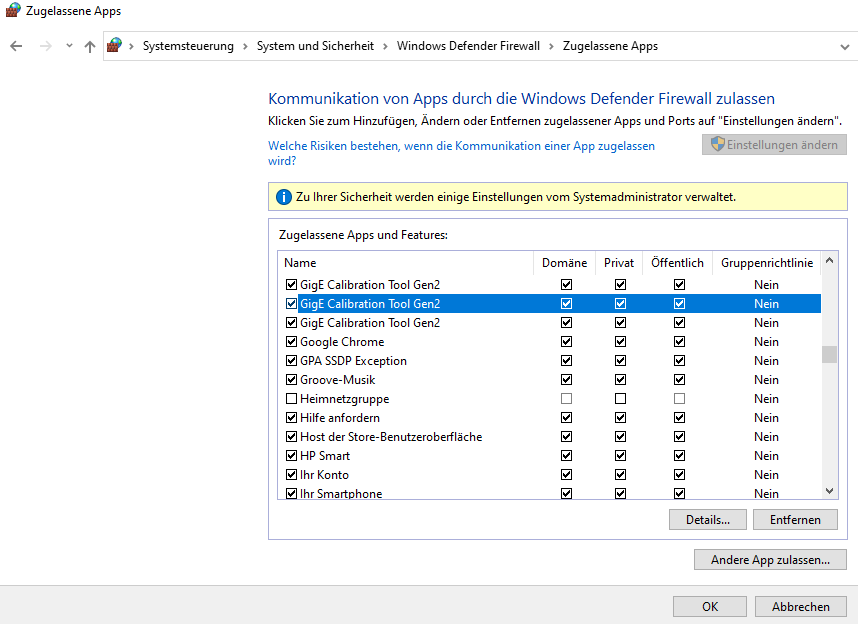Click the Back navigation arrow

pos(16,46)
